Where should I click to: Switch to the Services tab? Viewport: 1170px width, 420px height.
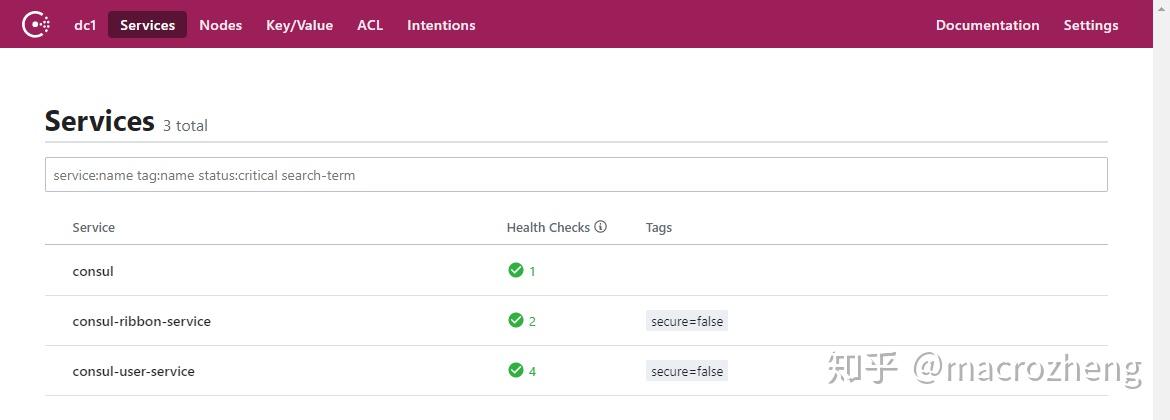[147, 25]
